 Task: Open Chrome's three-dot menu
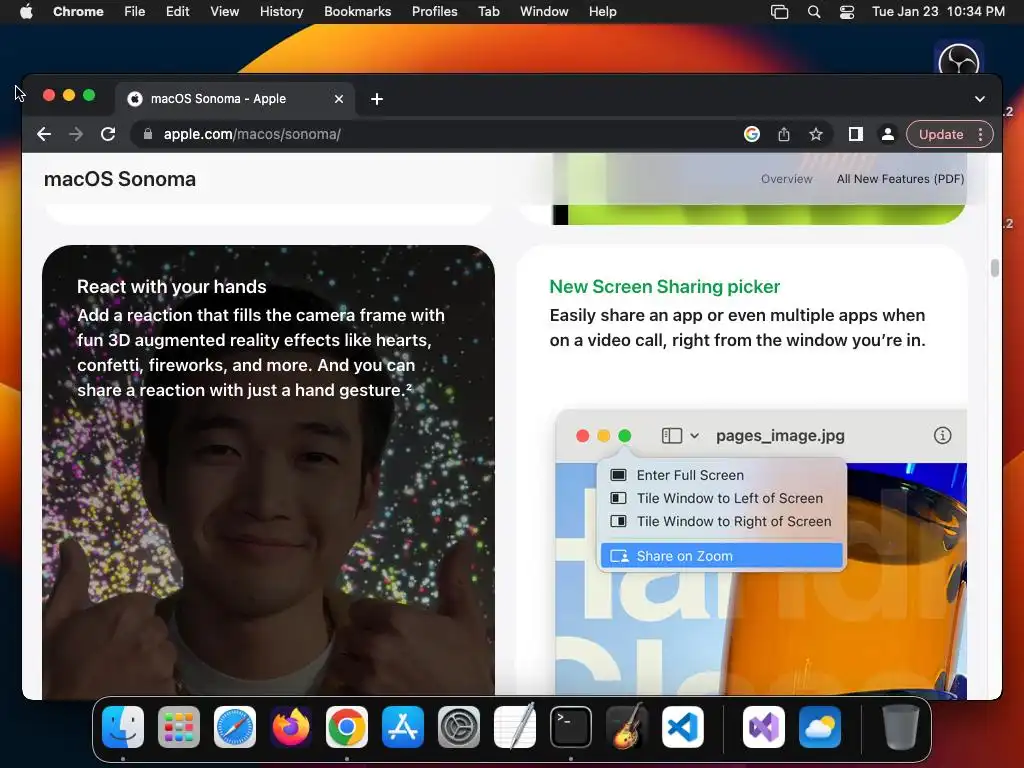click(980, 134)
